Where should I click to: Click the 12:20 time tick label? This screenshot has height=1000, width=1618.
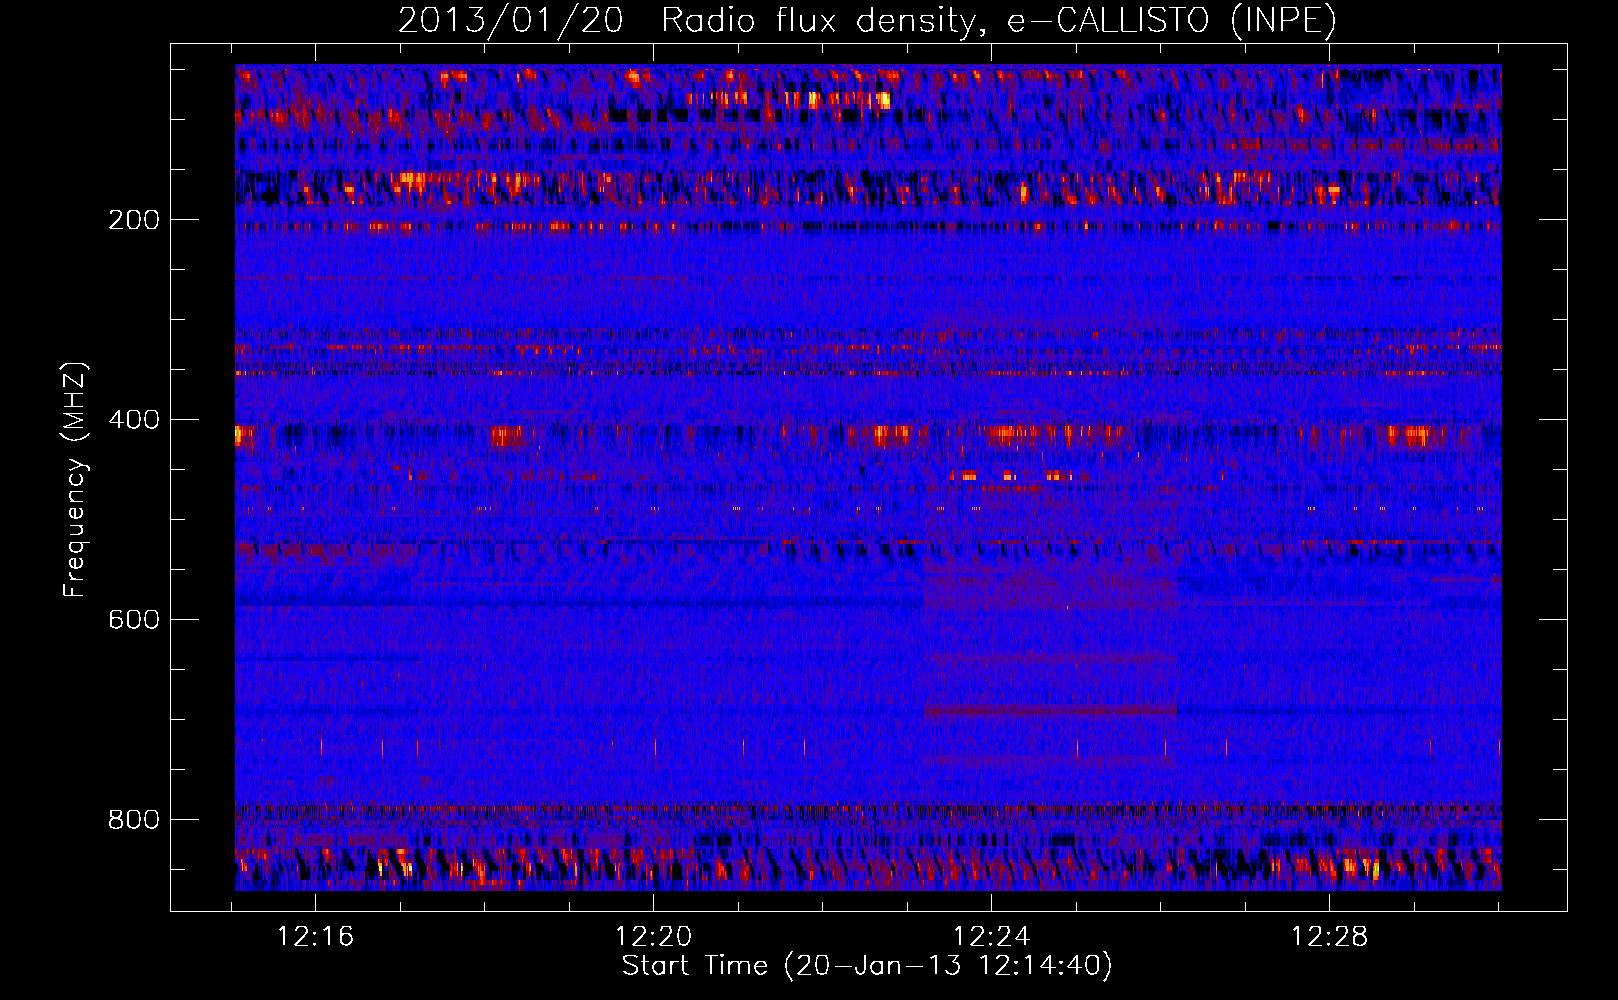tap(654, 937)
